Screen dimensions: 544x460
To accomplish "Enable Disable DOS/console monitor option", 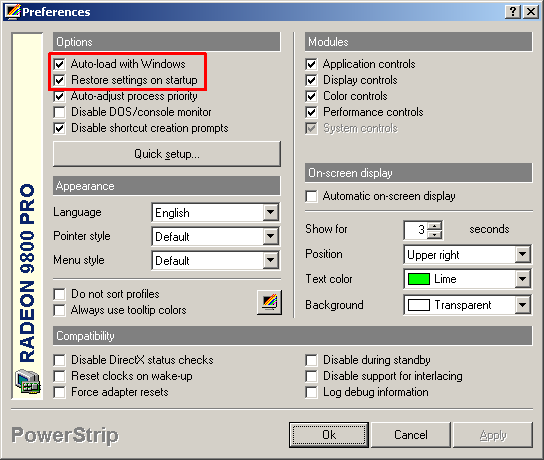I will click(x=60, y=112).
